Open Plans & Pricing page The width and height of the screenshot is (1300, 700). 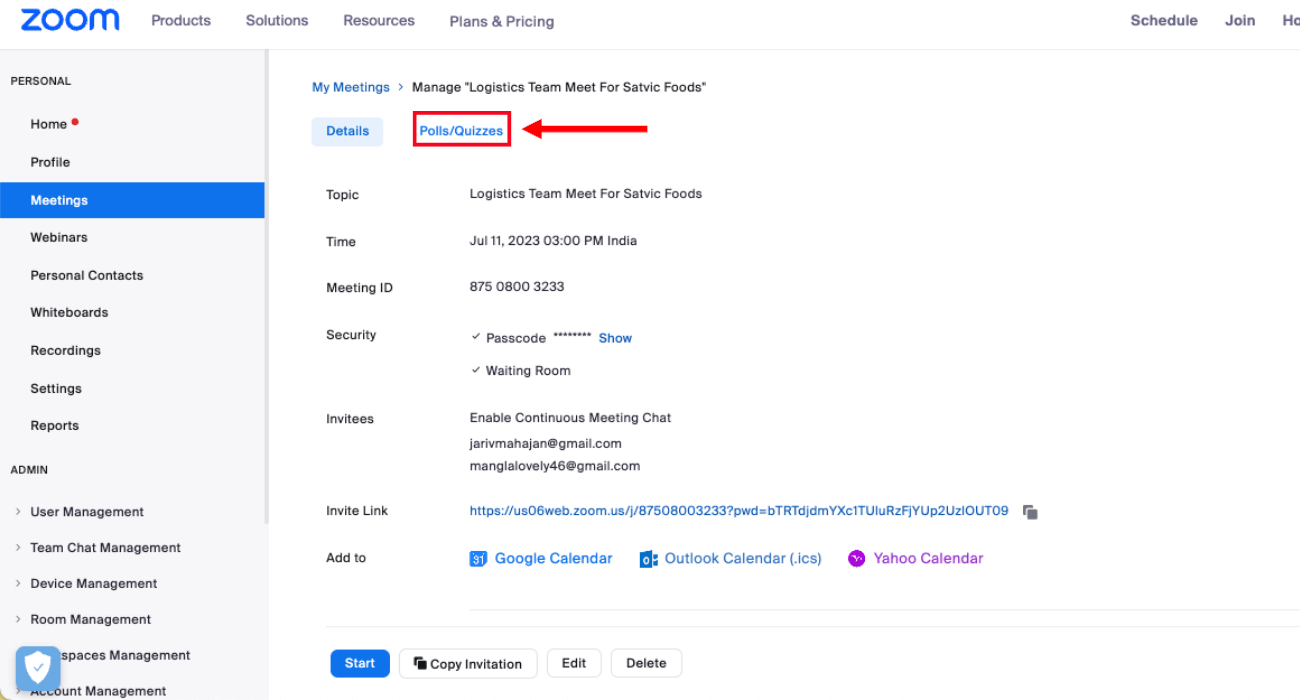coord(502,21)
